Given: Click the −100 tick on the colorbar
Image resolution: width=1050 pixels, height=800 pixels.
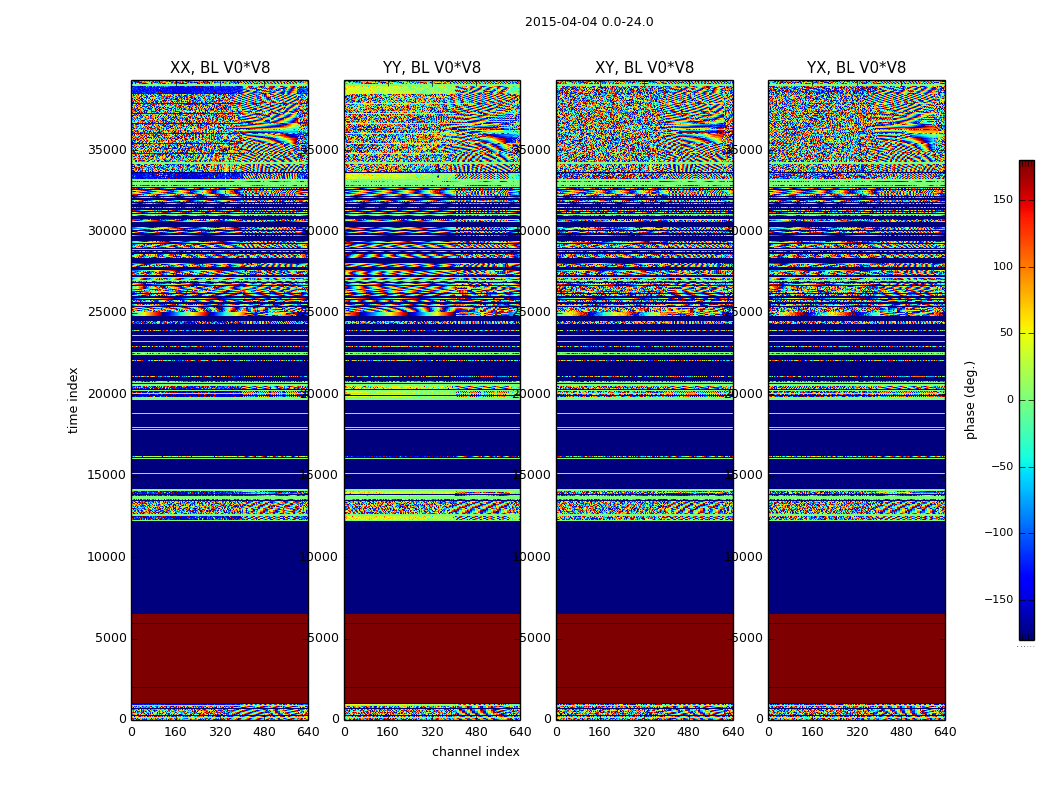Looking at the screenshot, I should pyautogui.click(x=999, y=533).
